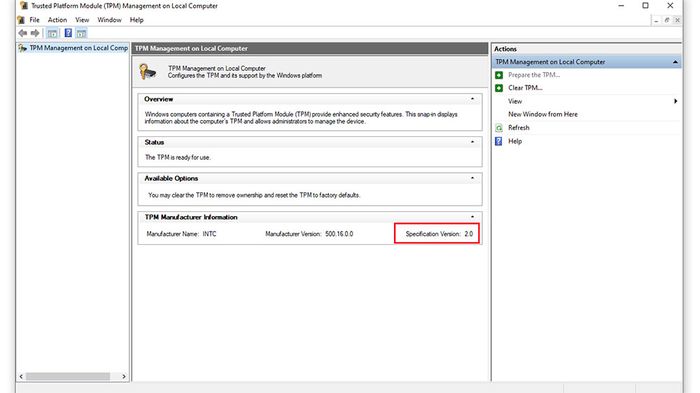Viewport: 700px width, 393px height.
Task: Click the Help icon in Actions pane
Action: coord(499,142)
